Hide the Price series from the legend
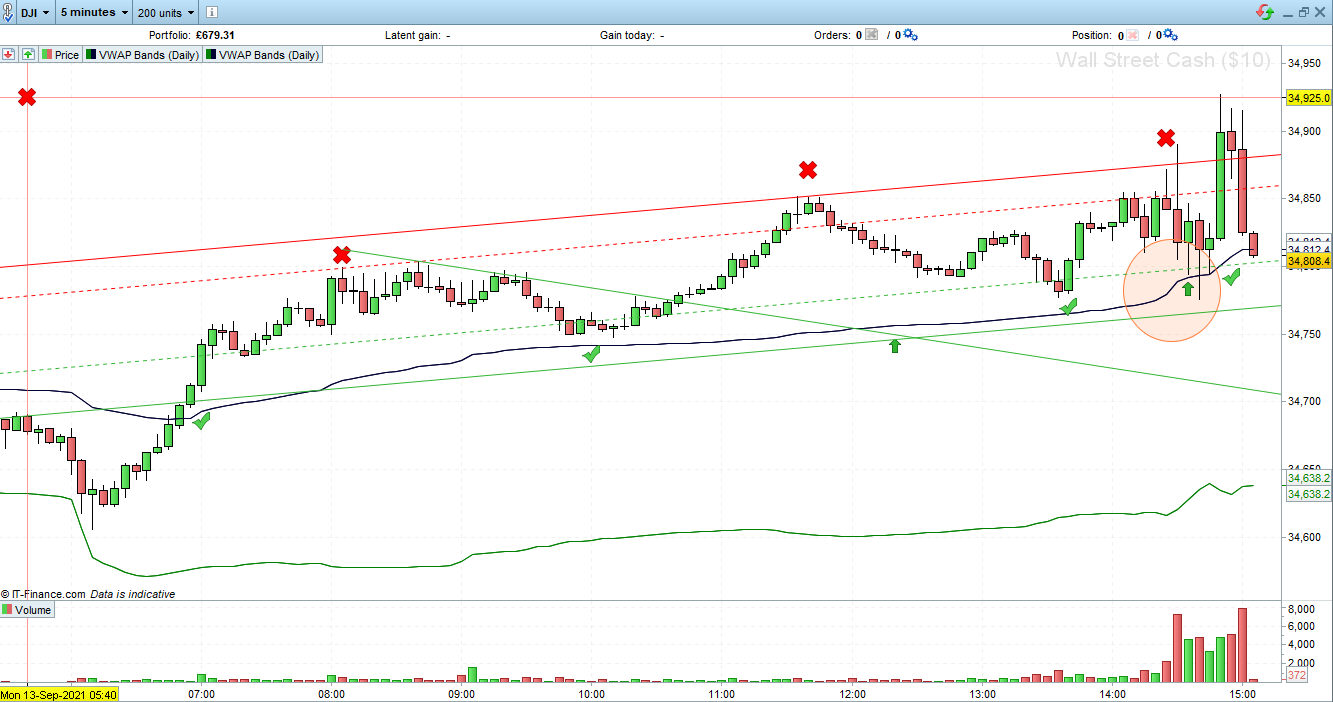The height and width of the screenshot is (702, 1333). click(x=64, y=55)
